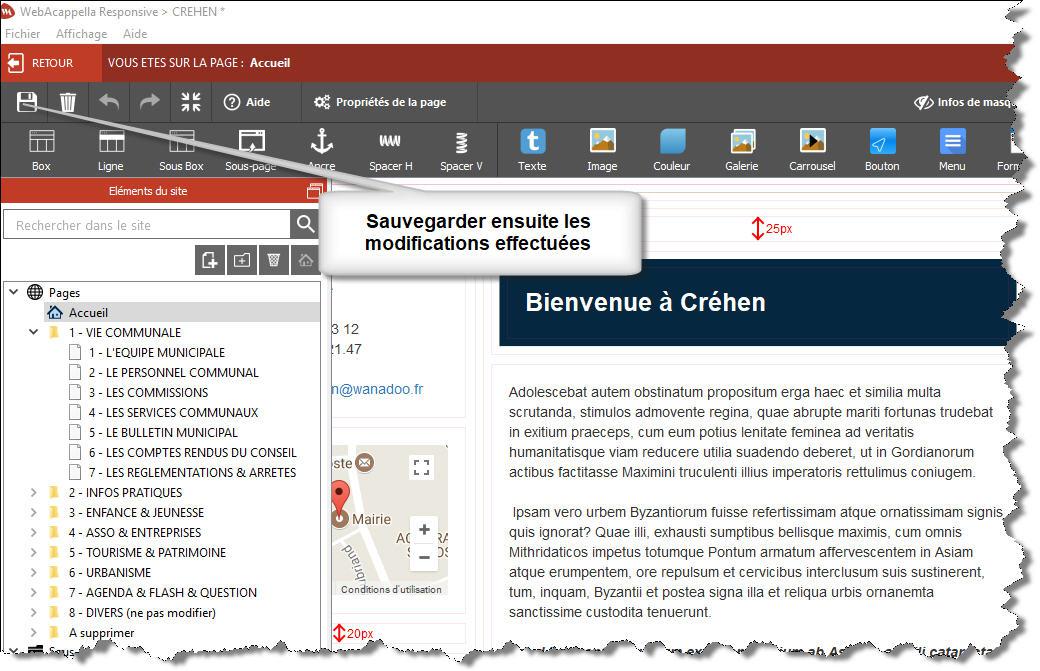Open the Fichier menu

(23, 34)
